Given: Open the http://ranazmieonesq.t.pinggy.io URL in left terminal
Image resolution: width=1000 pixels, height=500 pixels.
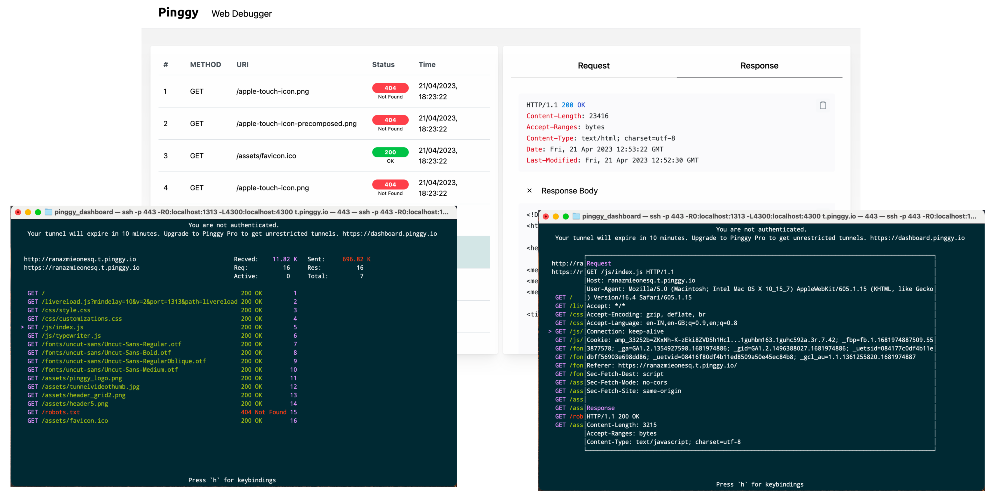Looking at the screenshot, I should (x=80, y=260).
